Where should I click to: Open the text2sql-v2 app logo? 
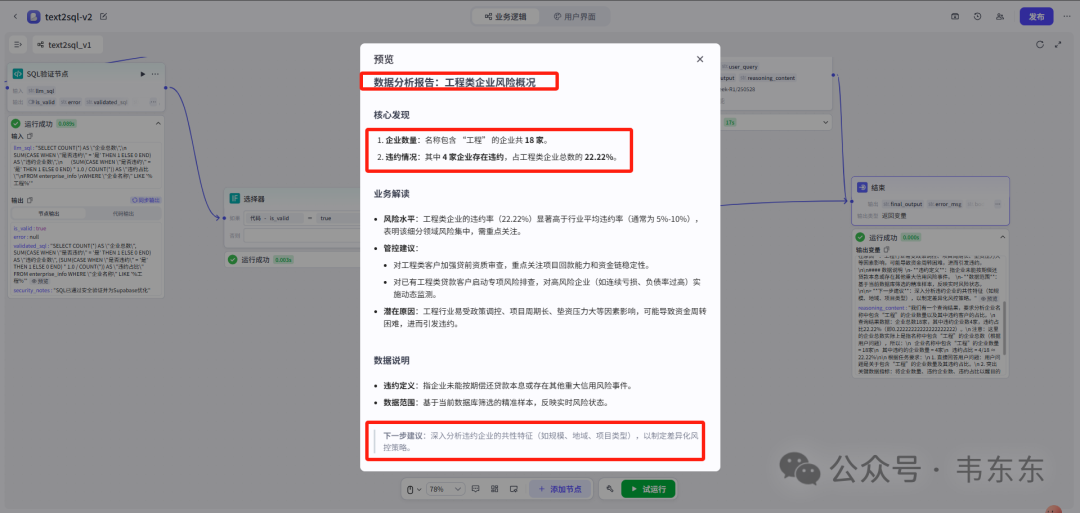click(x=34, y=17)
